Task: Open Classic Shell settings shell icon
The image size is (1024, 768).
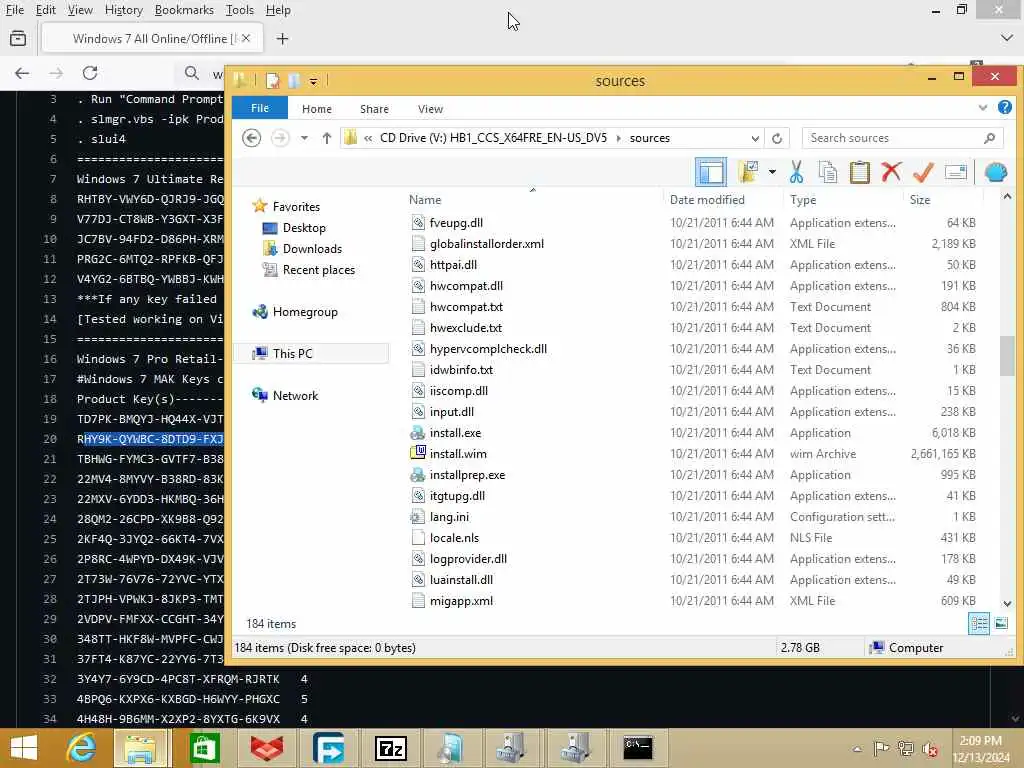Action: 995,172
